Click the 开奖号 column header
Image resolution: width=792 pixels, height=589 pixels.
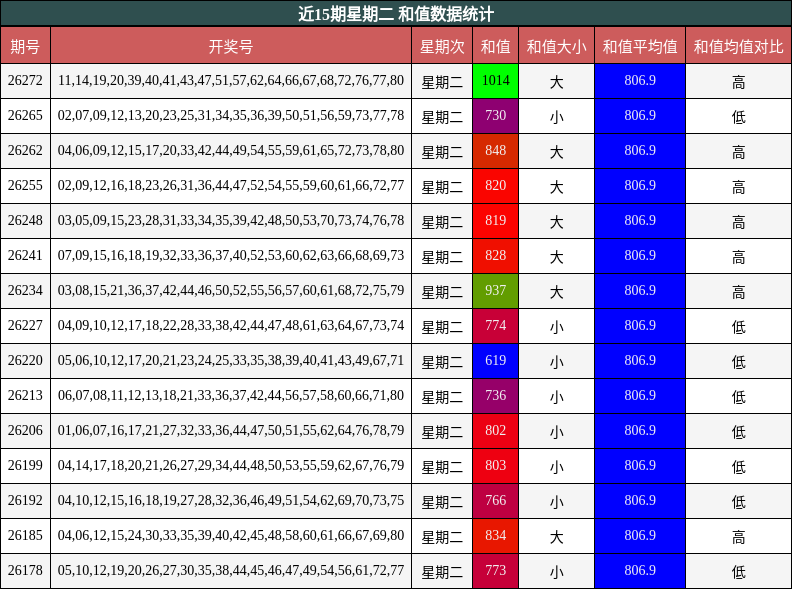pyautogui.click(x=231, y=46)
